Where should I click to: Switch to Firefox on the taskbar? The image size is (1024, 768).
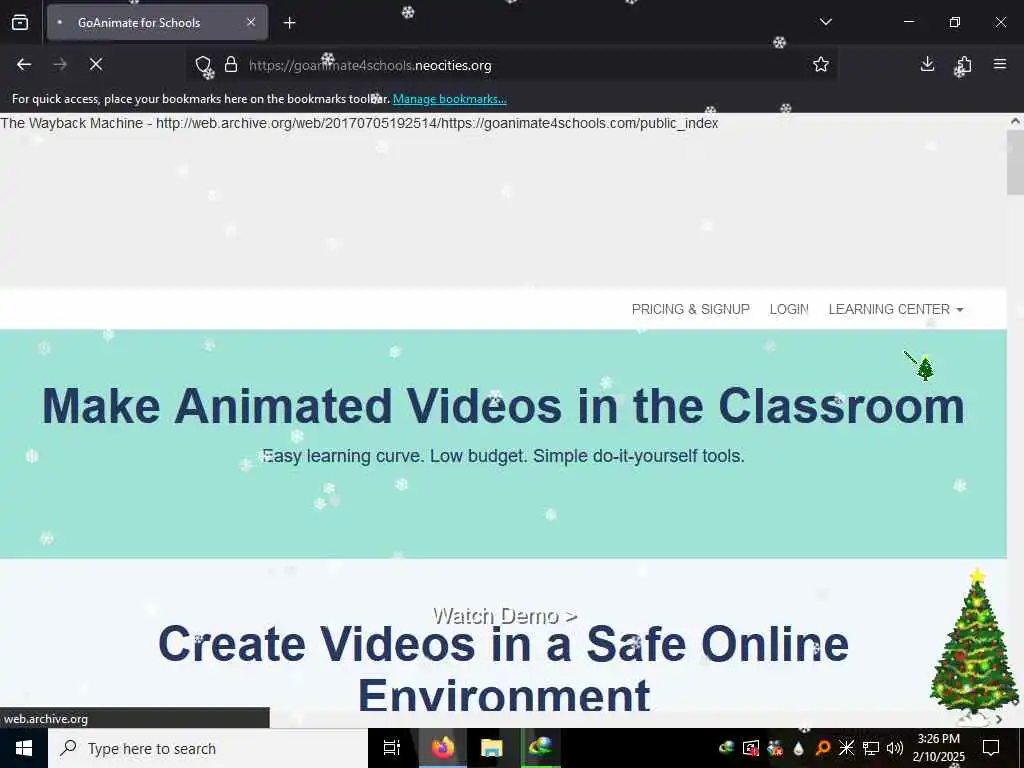(442, 748)
